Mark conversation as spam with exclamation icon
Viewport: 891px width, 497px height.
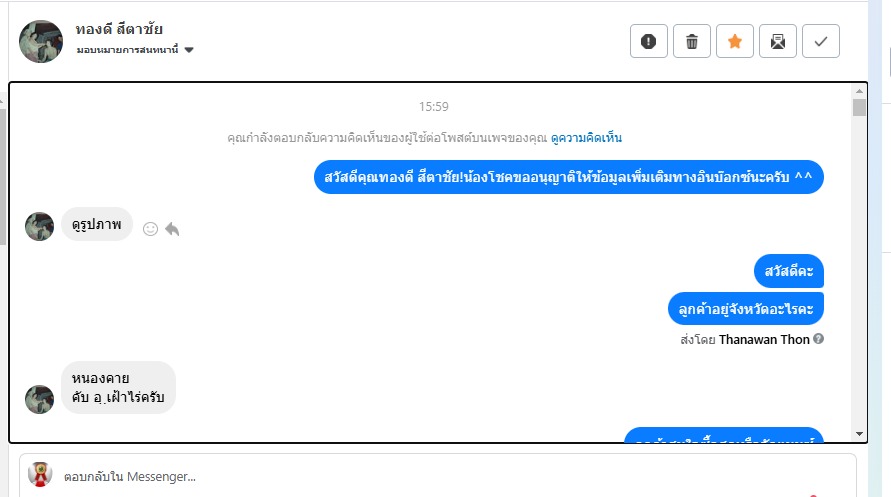[648, 41]
